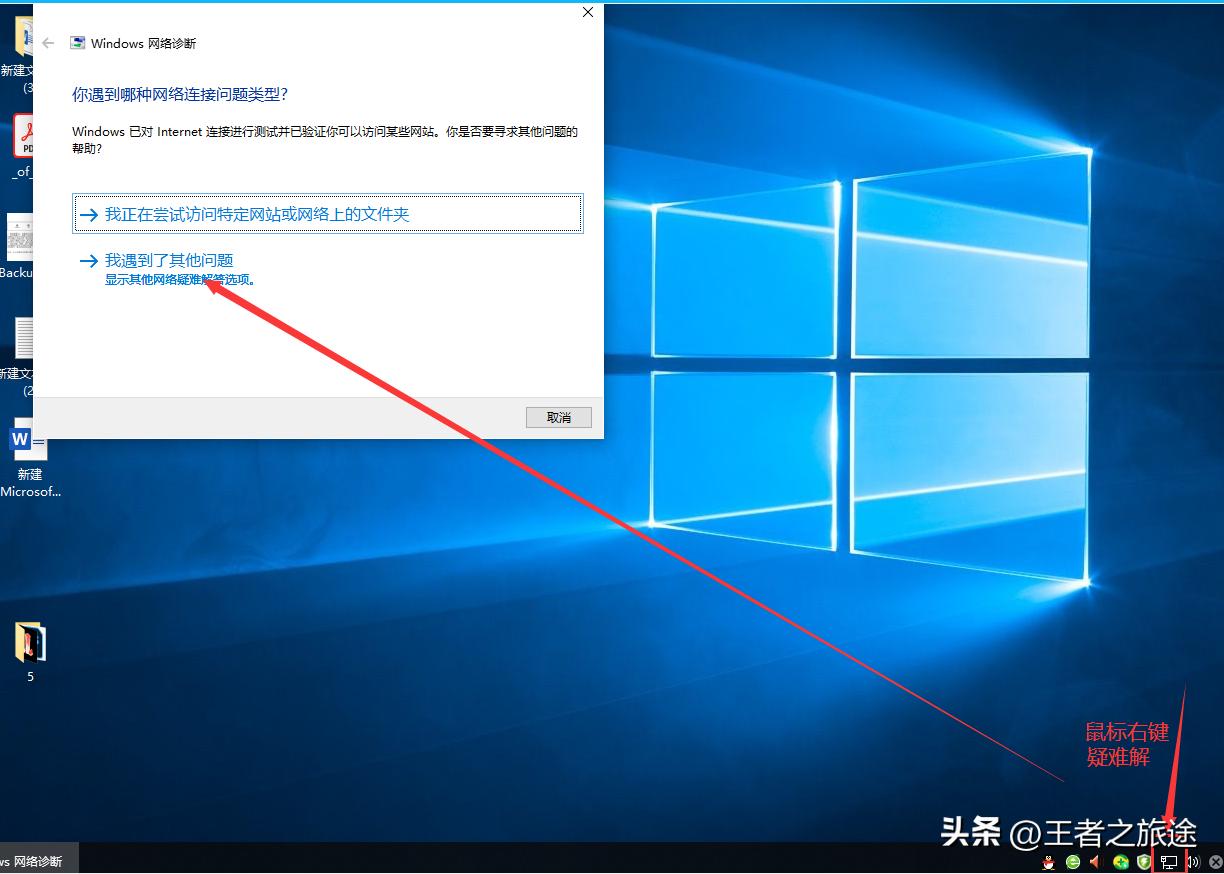Screen dimensions: 1224x874
Task: Open the green 360 browser tray icon
Action: click(1073, 862)
